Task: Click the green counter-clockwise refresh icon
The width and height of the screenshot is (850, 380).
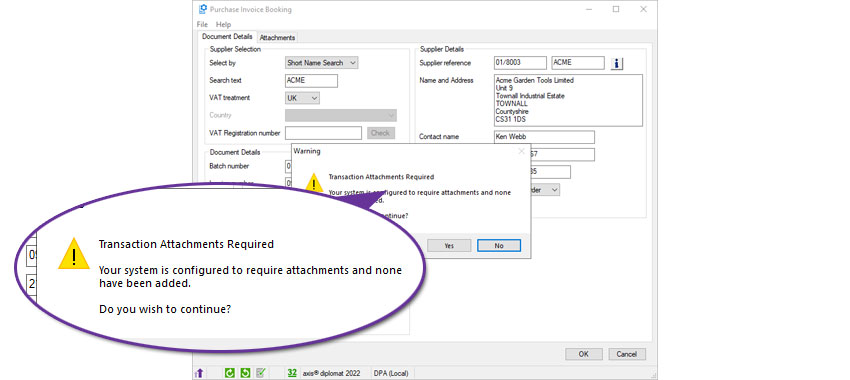Action: click(245, 373)
